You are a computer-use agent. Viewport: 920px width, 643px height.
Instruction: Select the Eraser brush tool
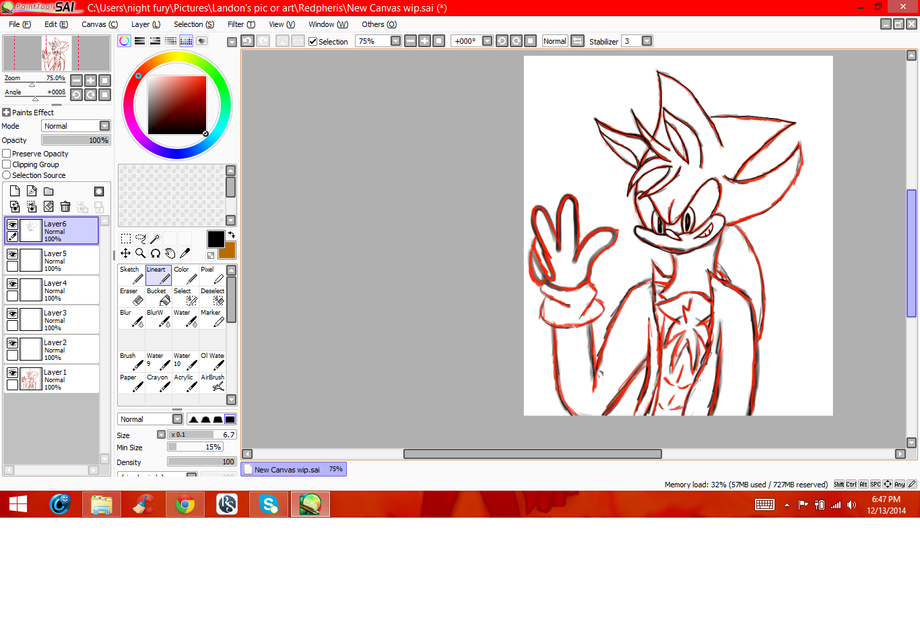(x=131, y=296)
